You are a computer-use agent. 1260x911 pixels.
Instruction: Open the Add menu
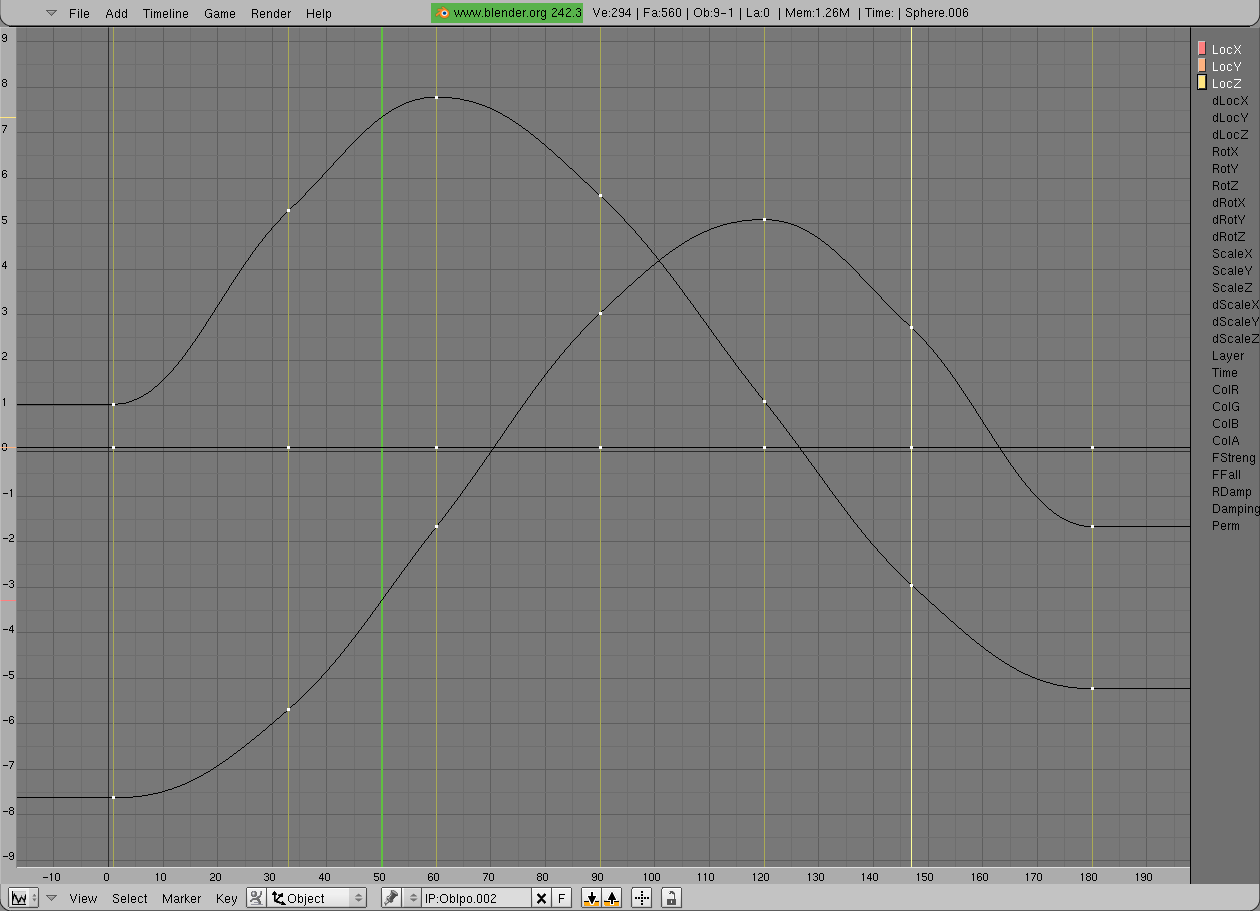point(116,13)
